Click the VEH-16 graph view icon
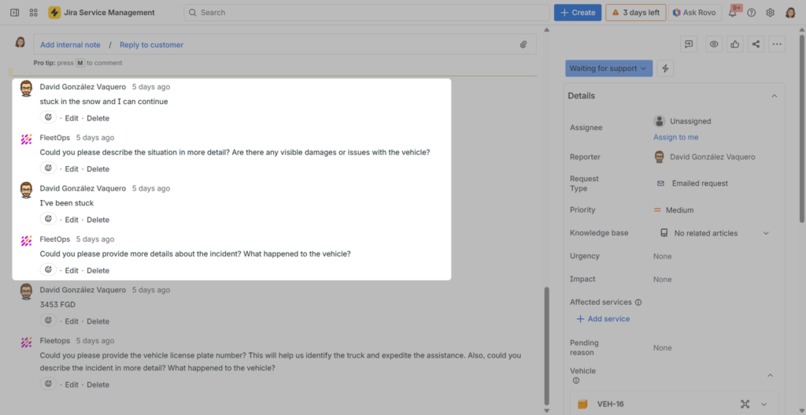Viewport: 806px width, 415px height. click(x=745, y=404)
